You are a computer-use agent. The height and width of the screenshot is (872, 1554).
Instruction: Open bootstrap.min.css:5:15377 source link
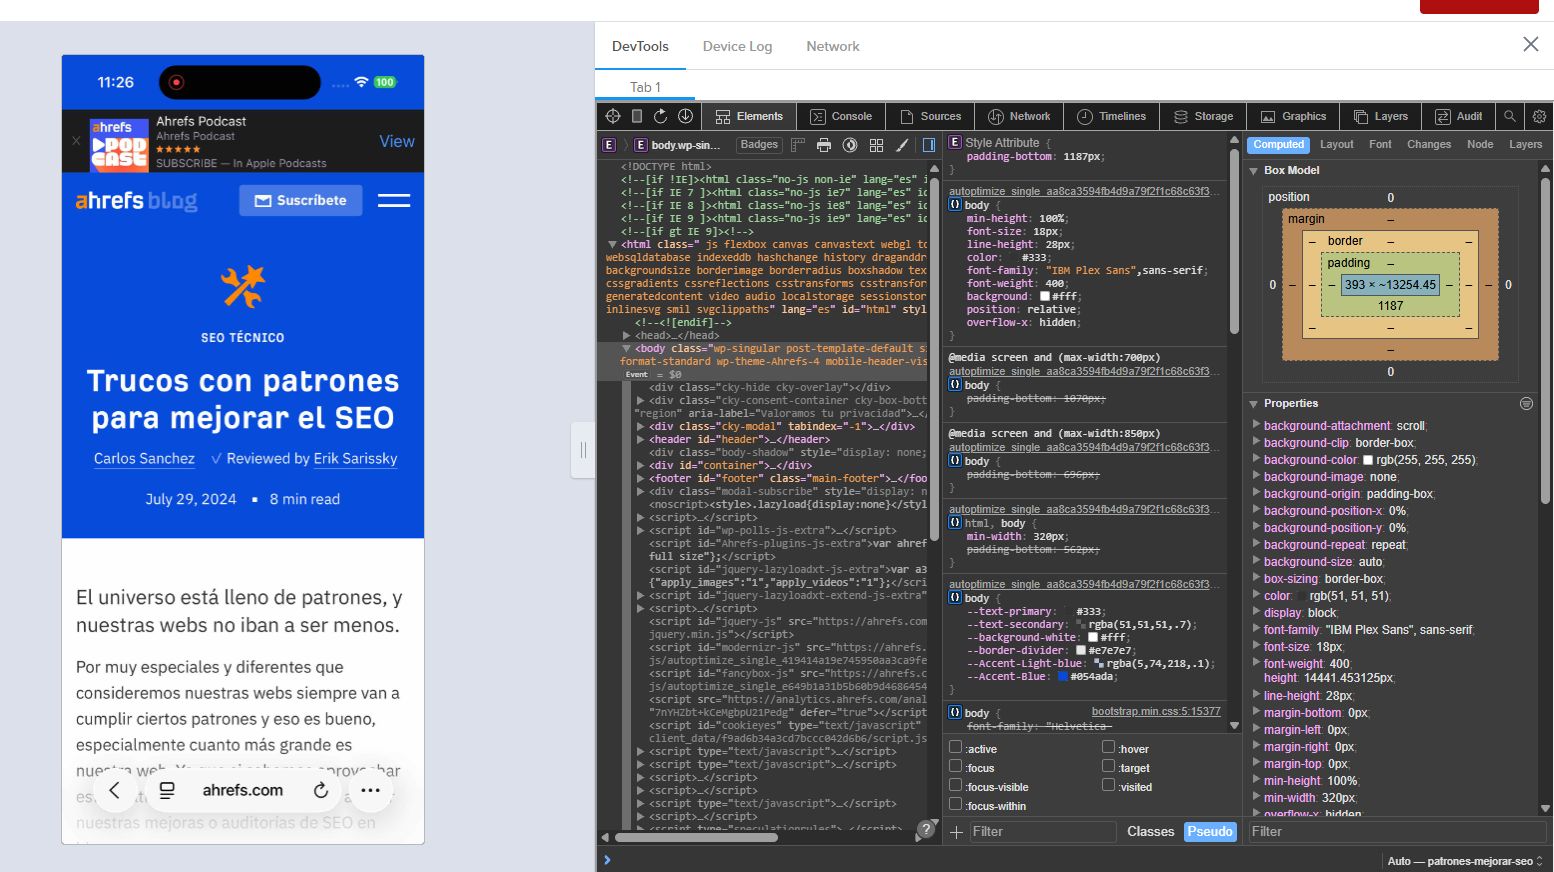1156,711
